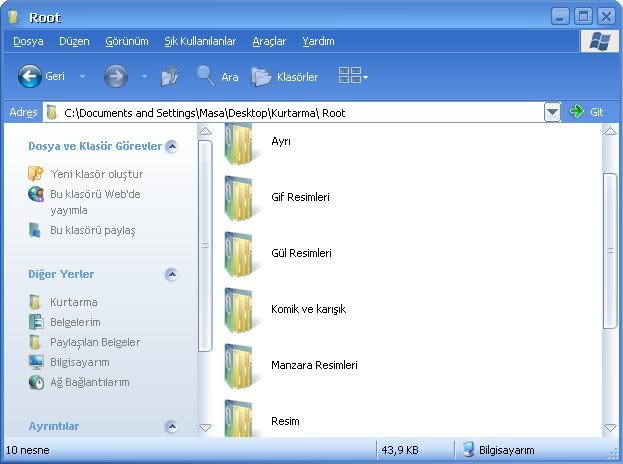Open Belgelerim link
623x464 pixels.
(75, 322)
